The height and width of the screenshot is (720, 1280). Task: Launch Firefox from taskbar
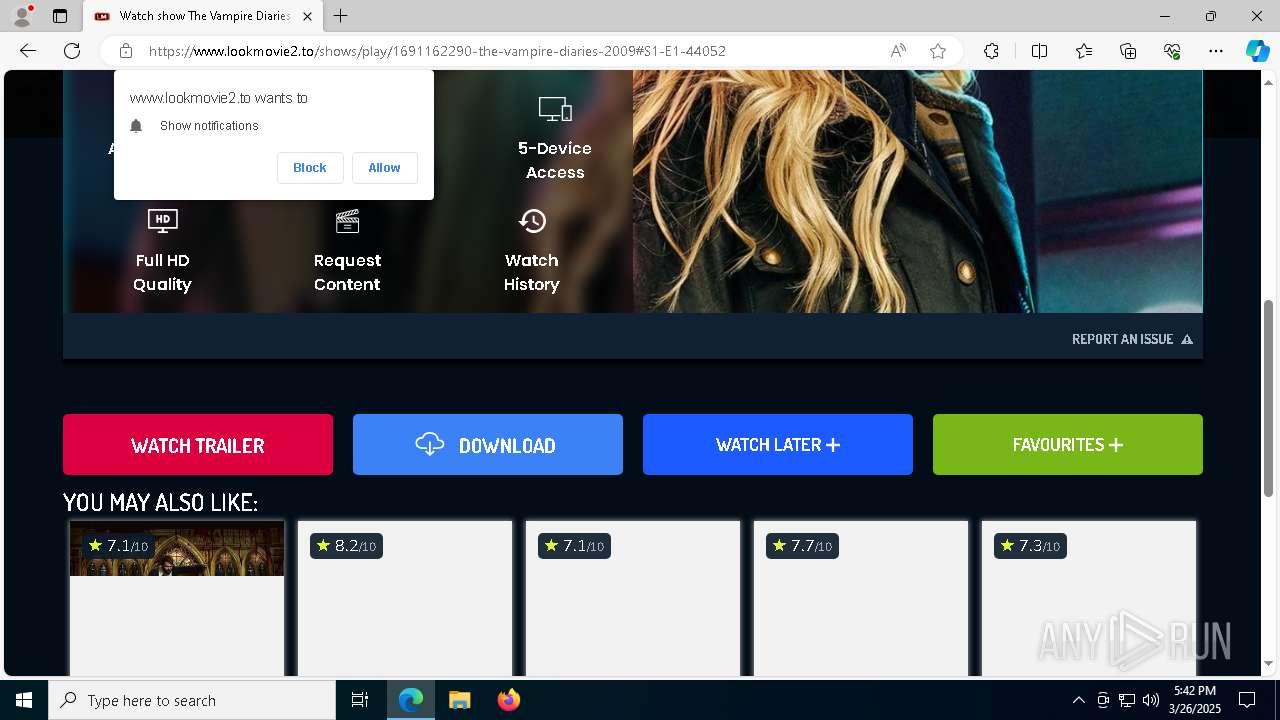coord(509,700)
